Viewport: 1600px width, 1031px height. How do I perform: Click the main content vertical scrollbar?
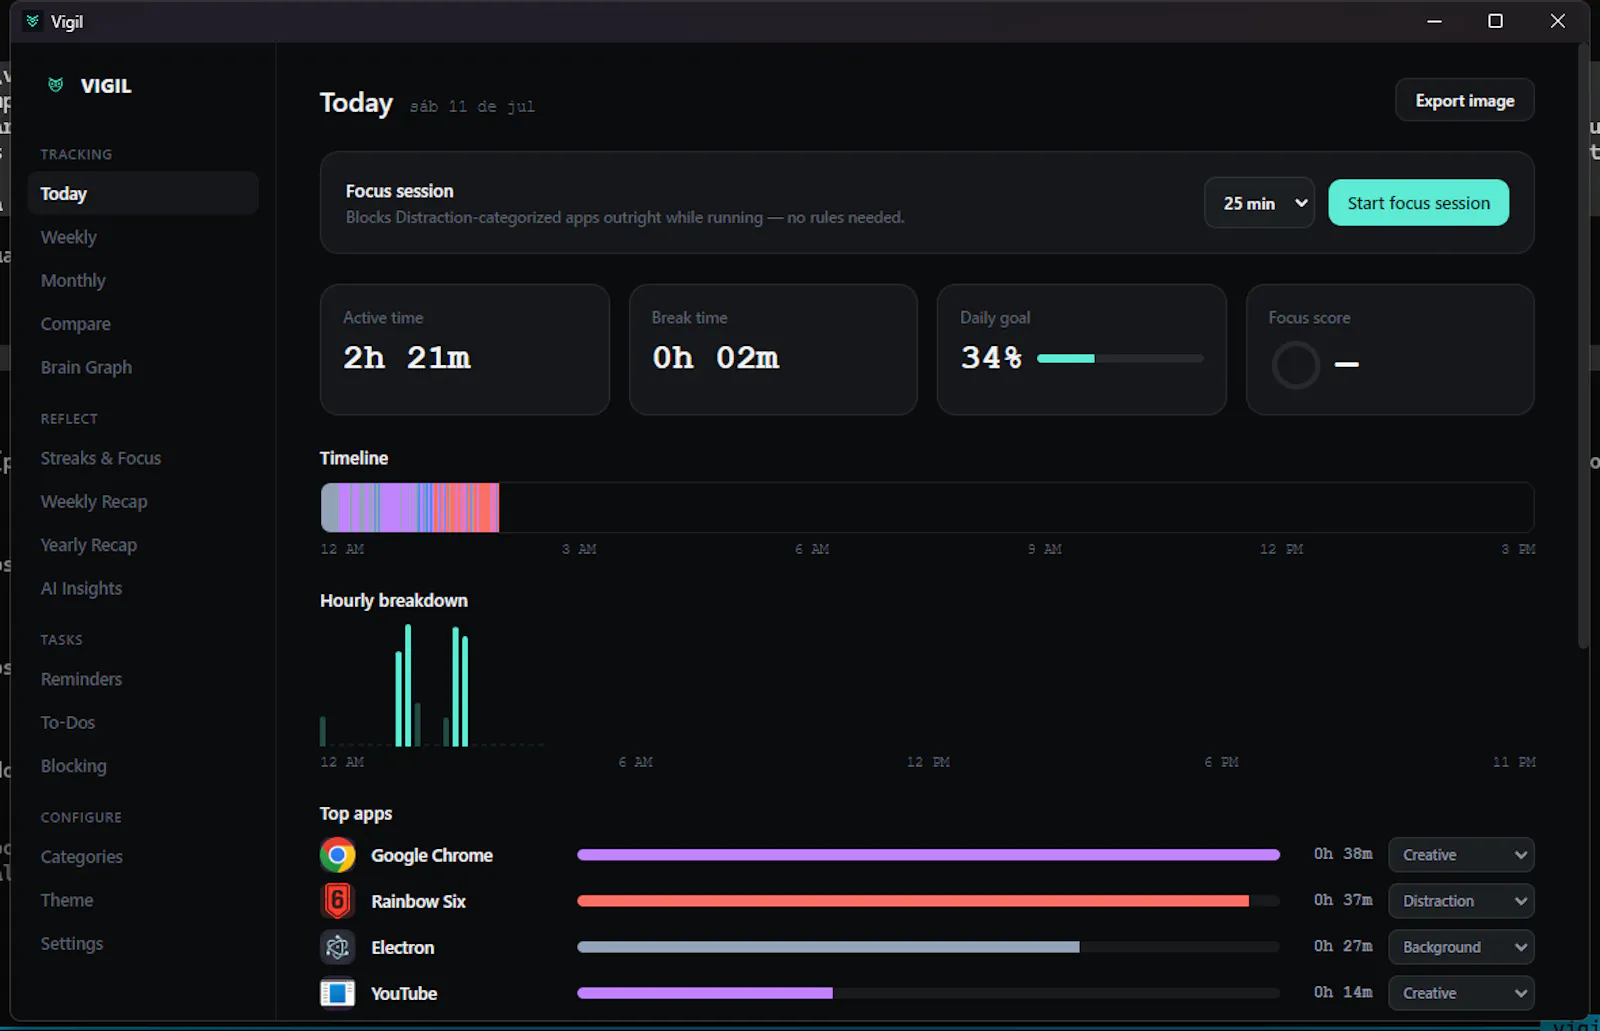[1583, 345]
